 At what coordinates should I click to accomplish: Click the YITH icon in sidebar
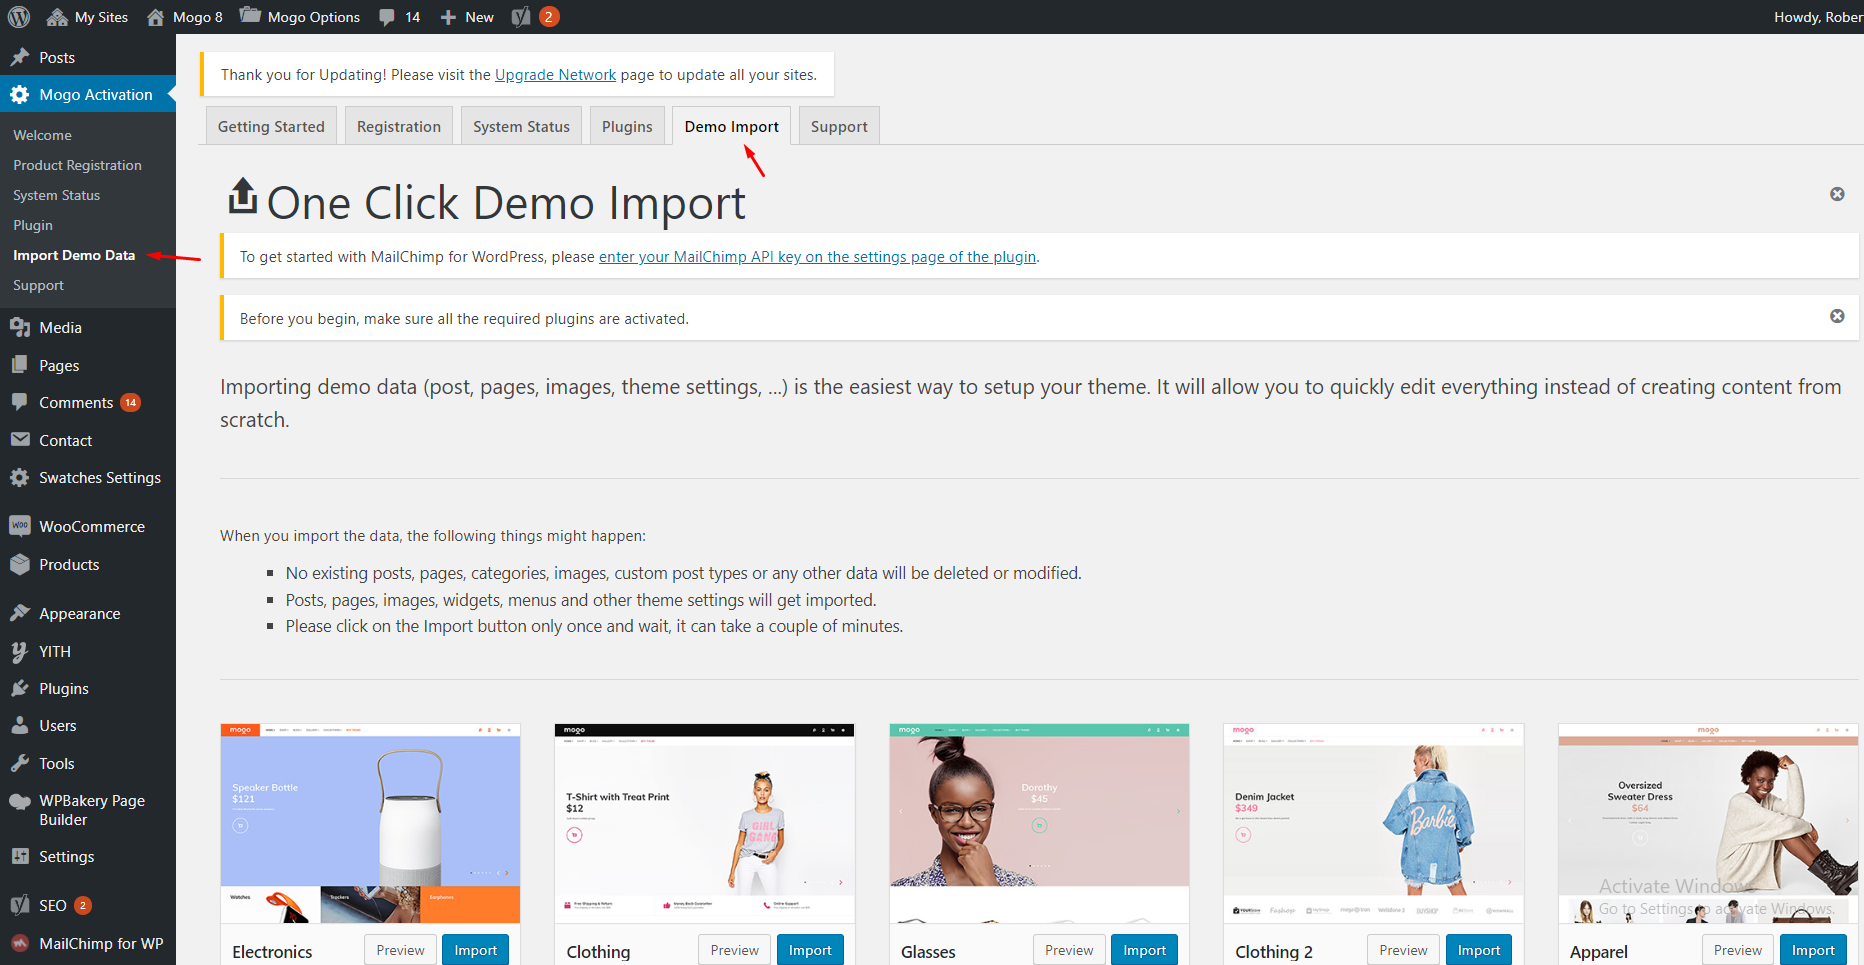[20, 651]
